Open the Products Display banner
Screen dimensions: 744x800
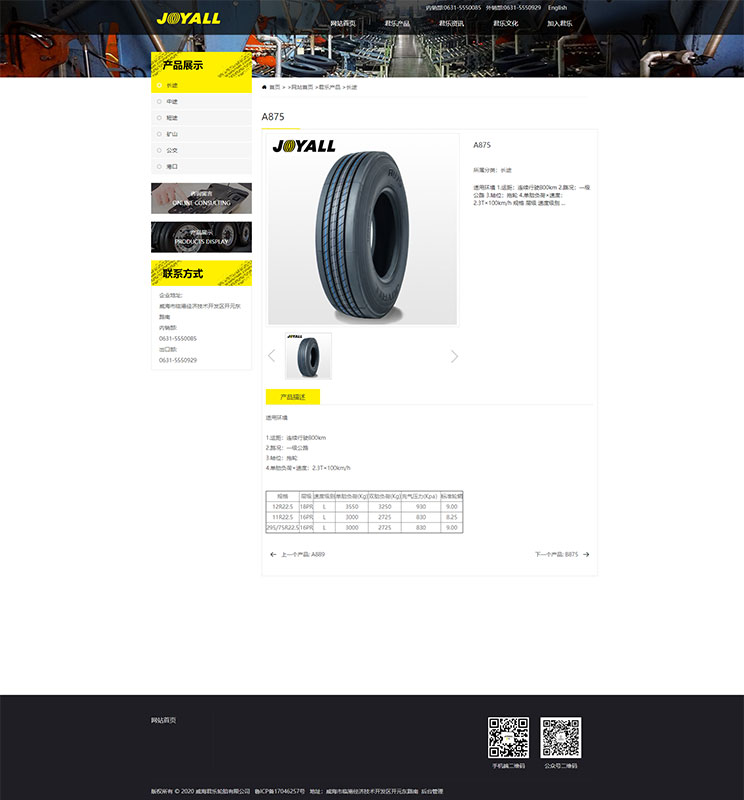(x=201, y=237)
